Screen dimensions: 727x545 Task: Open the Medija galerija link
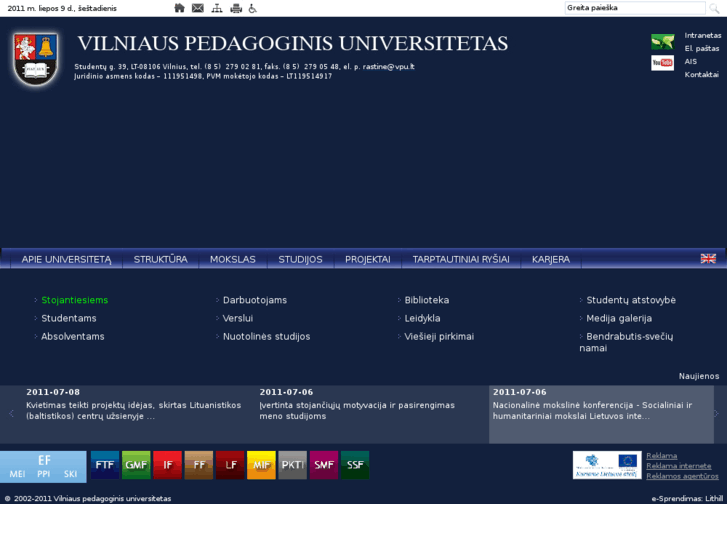tap(619, 318)
